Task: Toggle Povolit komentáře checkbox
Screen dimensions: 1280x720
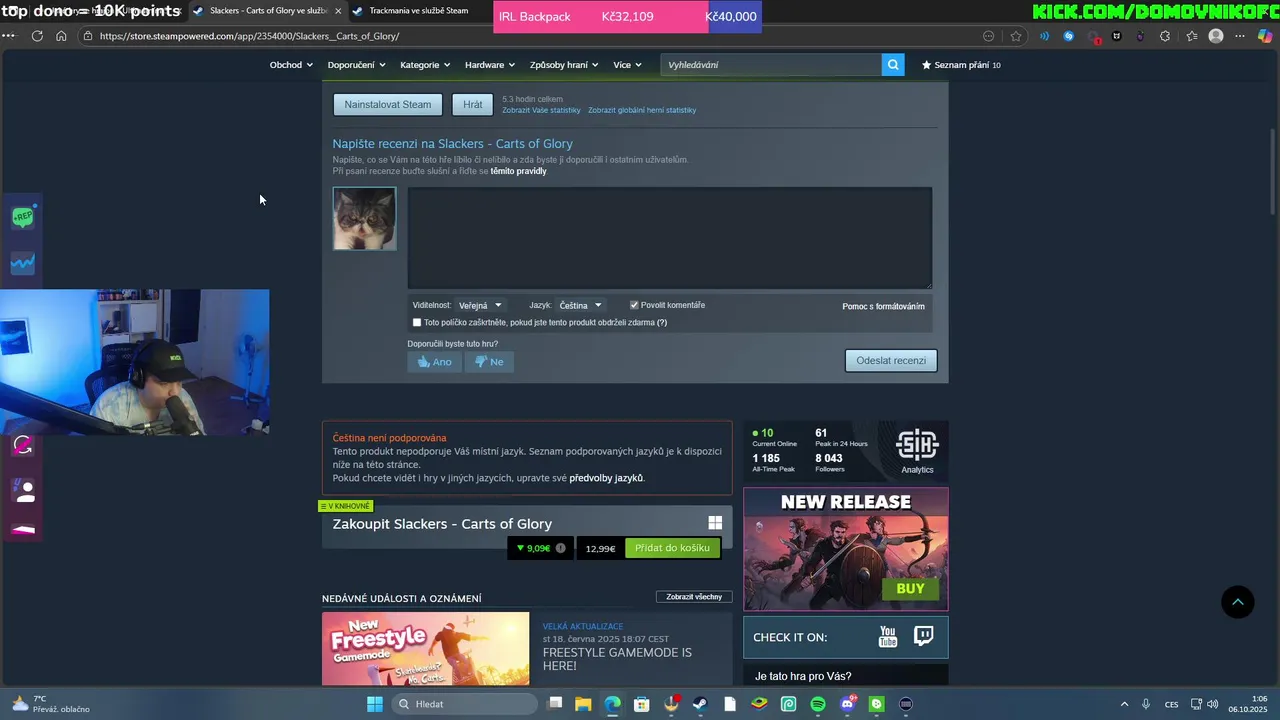Action: coord(634,305)
